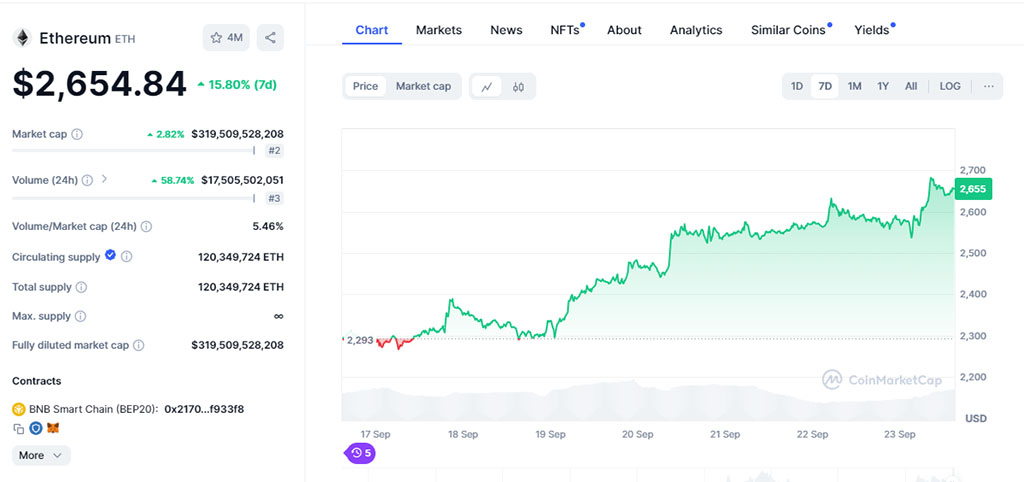Switch to candlestick chart icon
This screenshot has height=482, width=1024.
point(519,86)
